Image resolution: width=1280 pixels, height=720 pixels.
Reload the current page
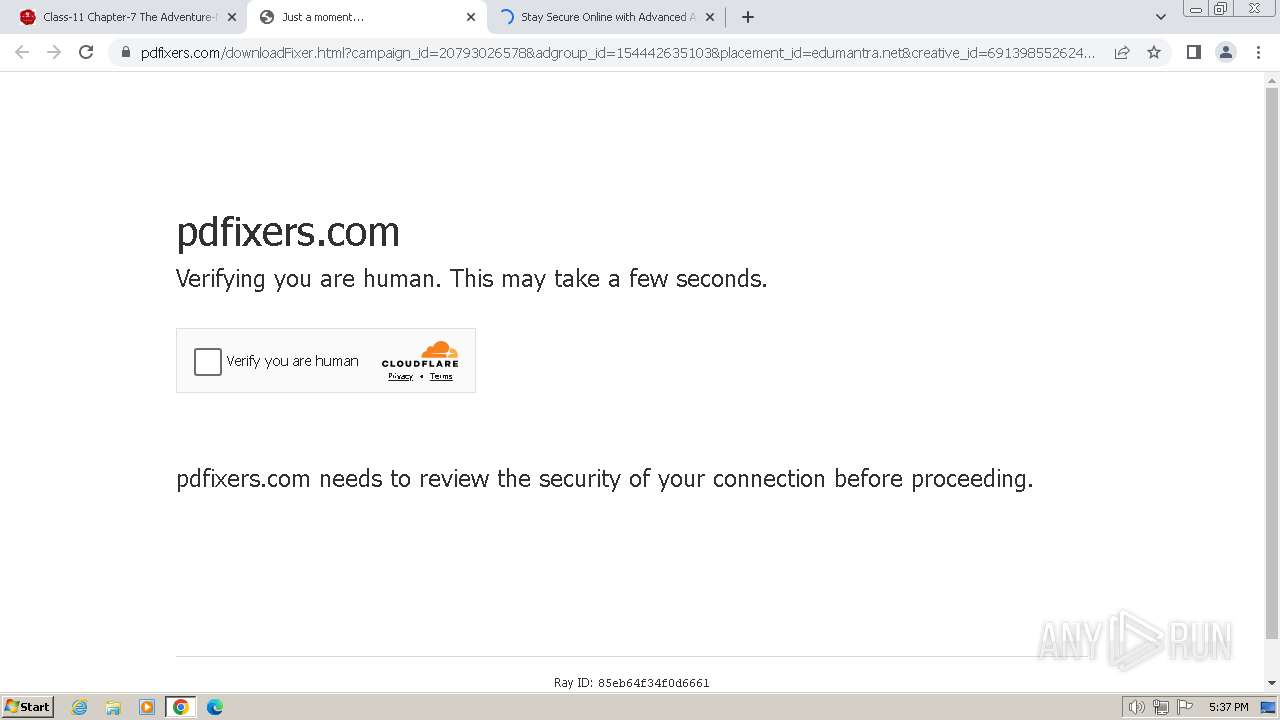click(x=86, y=52)
